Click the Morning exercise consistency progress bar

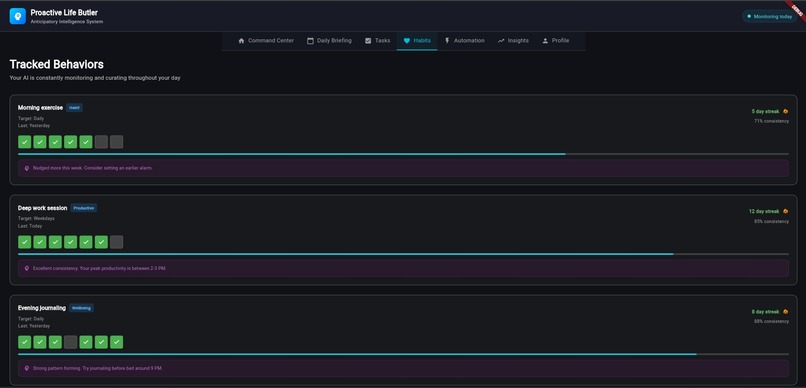[403, 154]
